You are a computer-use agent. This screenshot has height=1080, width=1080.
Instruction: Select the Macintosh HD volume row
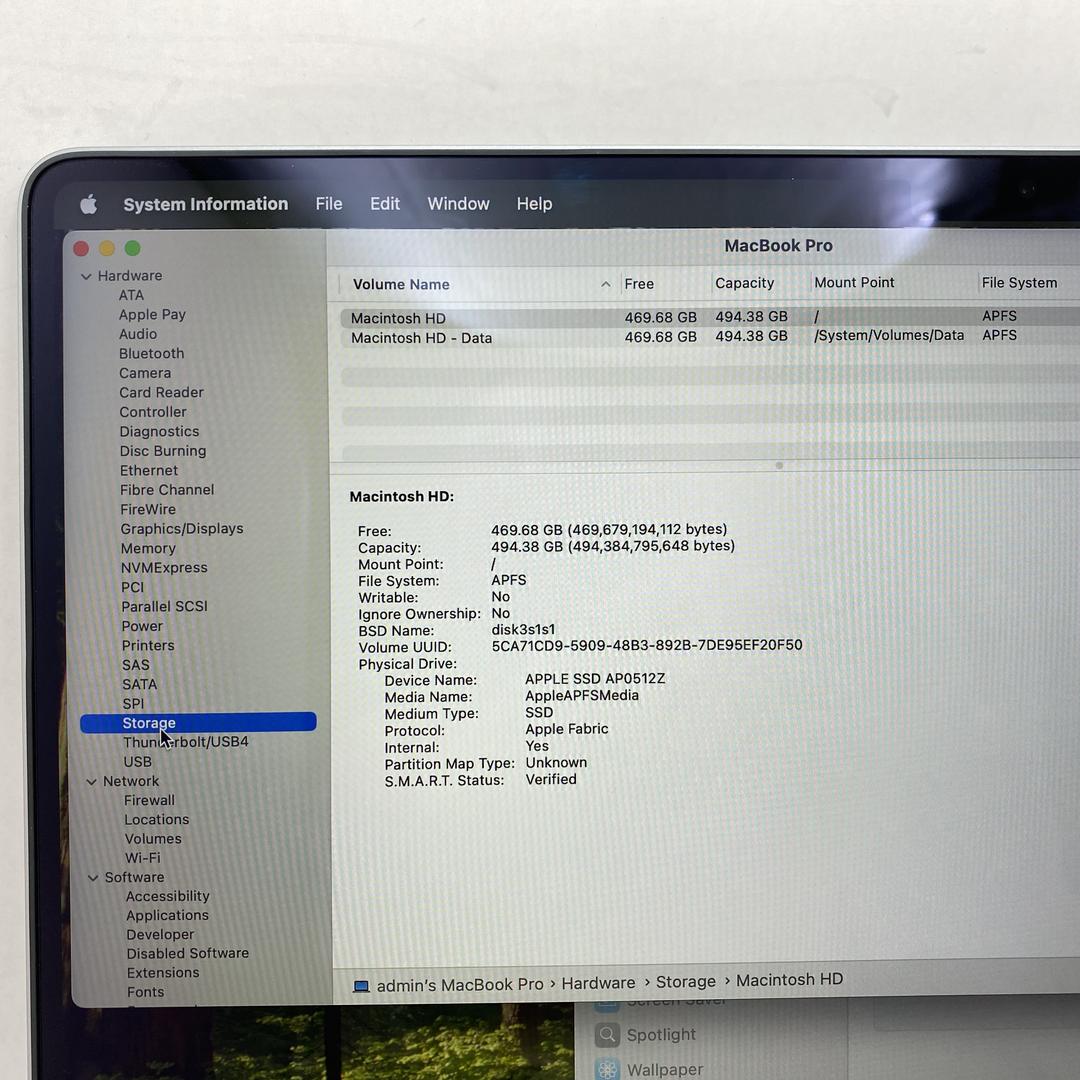[x=709, y=317]
